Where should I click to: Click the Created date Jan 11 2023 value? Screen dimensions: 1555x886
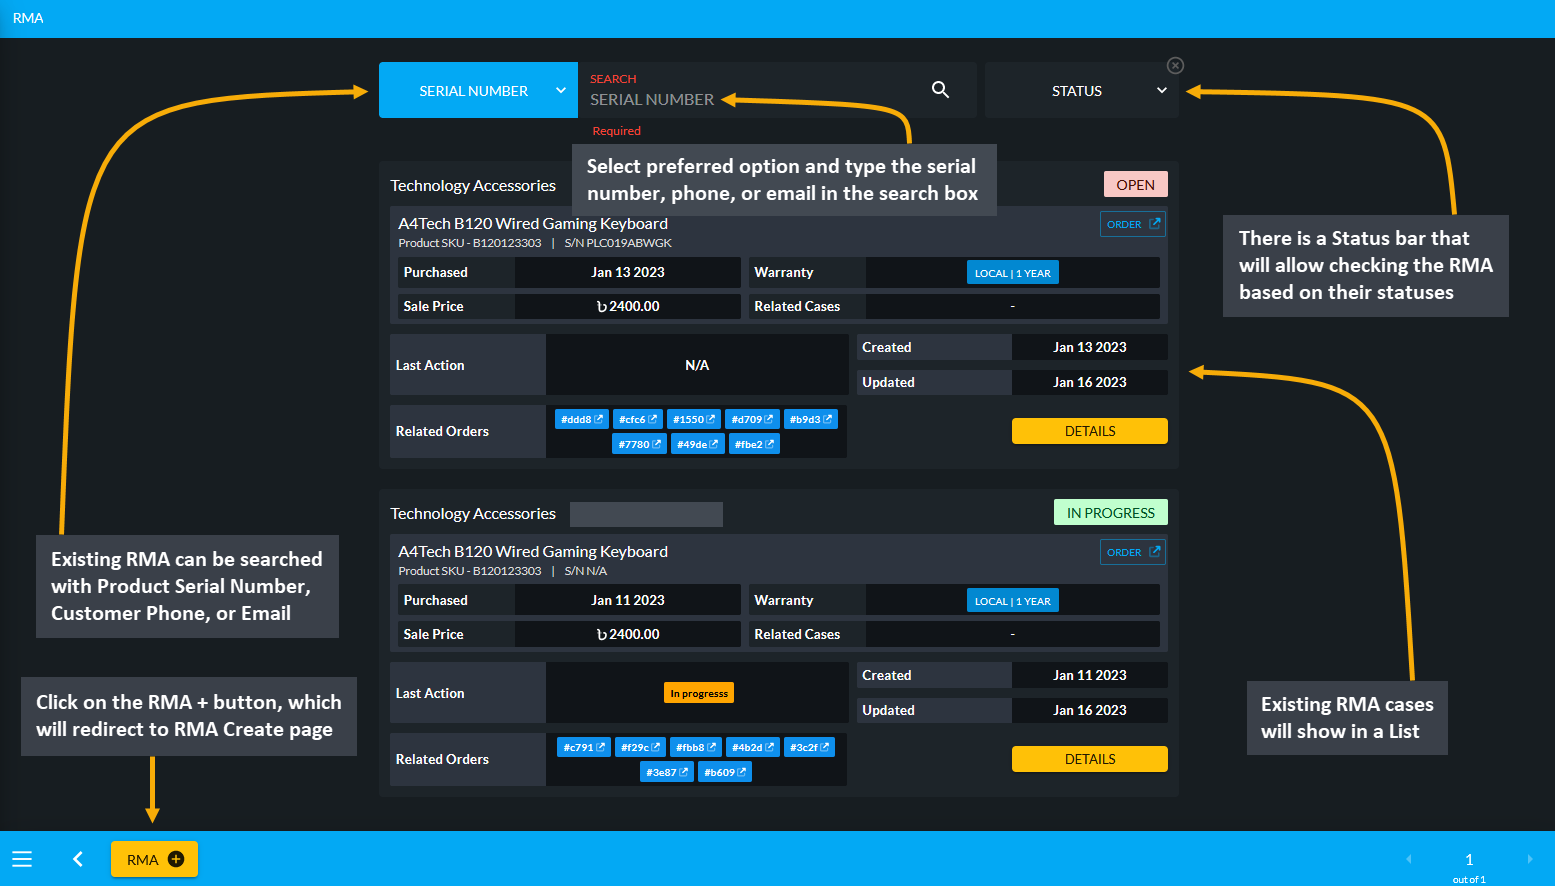(x=1090, y=675)
